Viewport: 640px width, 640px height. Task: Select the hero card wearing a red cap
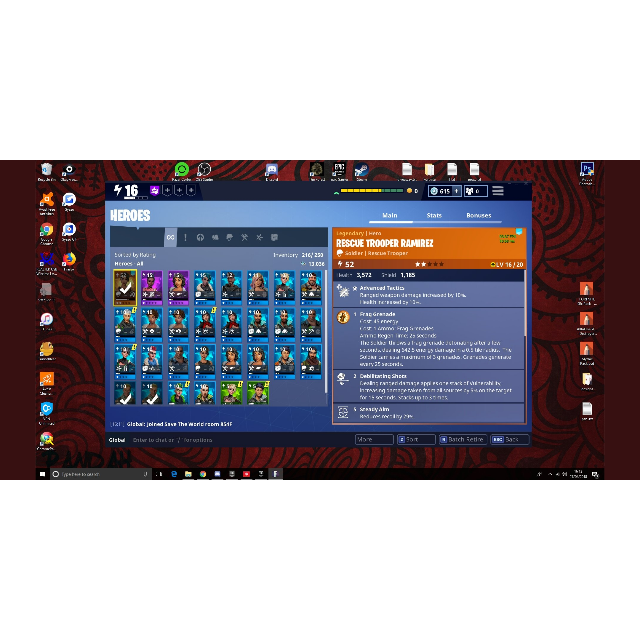coord(151,362)
